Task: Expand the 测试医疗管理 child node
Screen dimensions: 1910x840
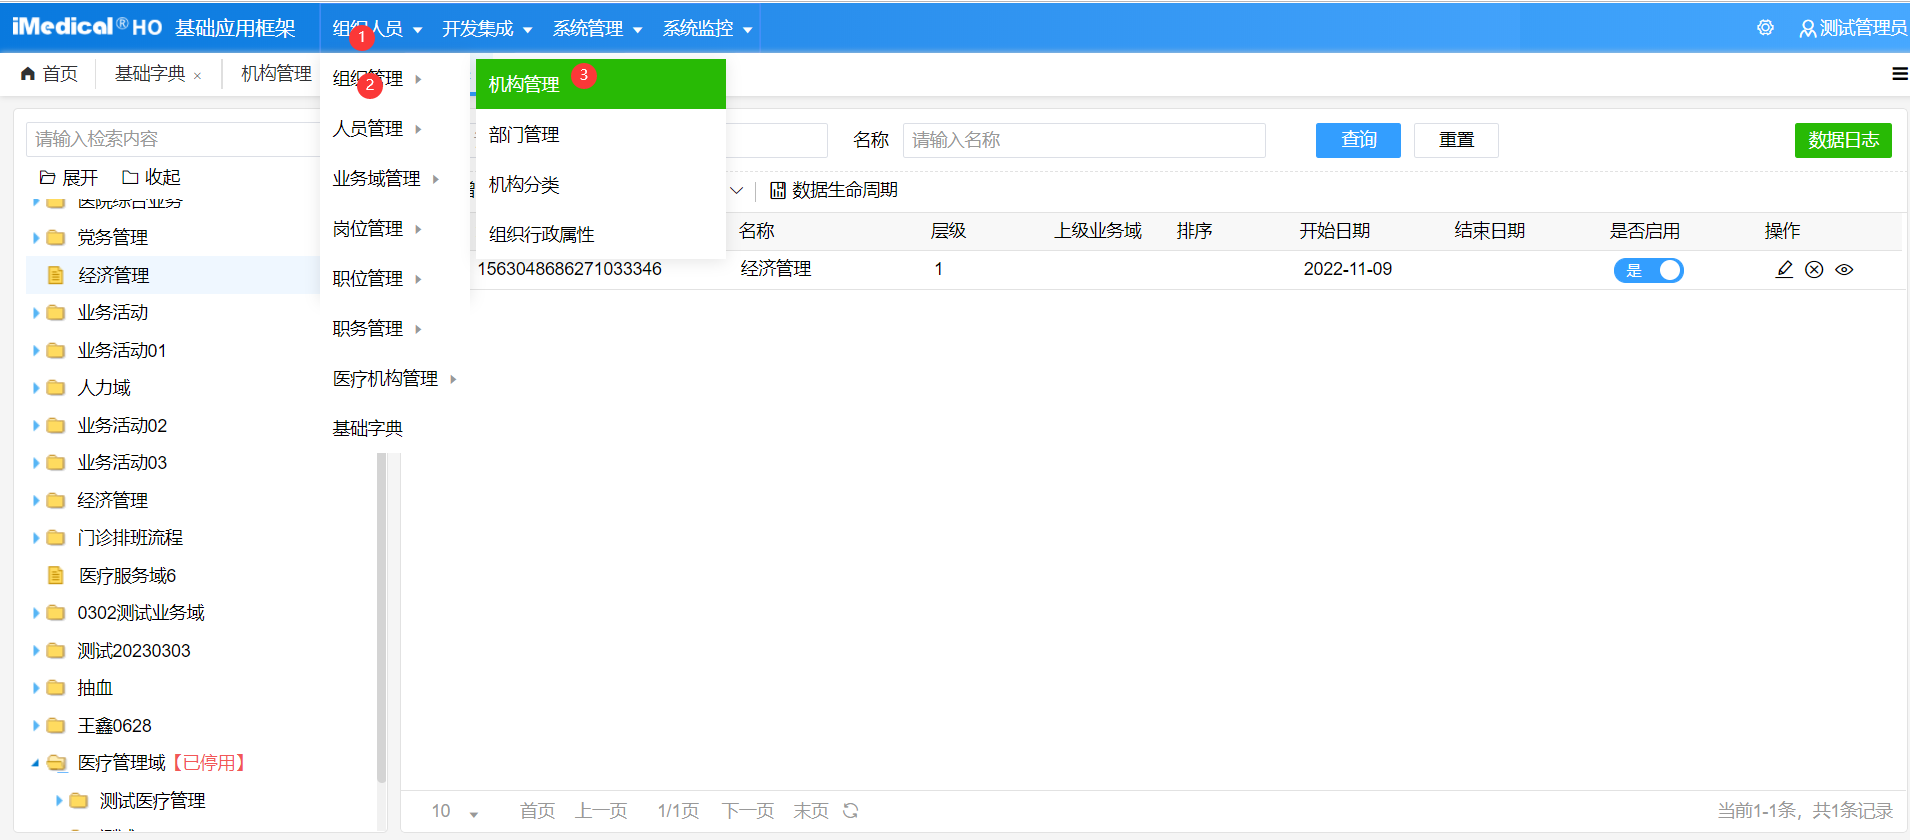Action: click(x=59, y=801)
